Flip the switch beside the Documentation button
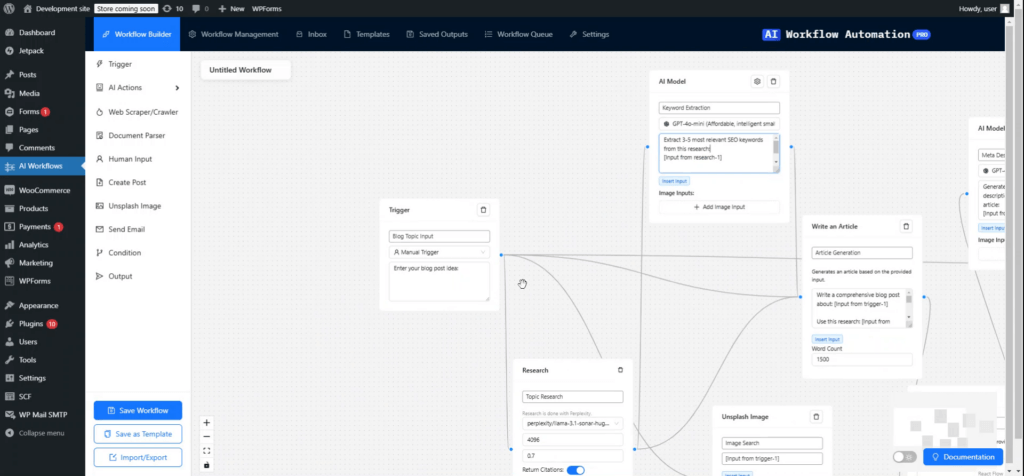 (904, 457)
